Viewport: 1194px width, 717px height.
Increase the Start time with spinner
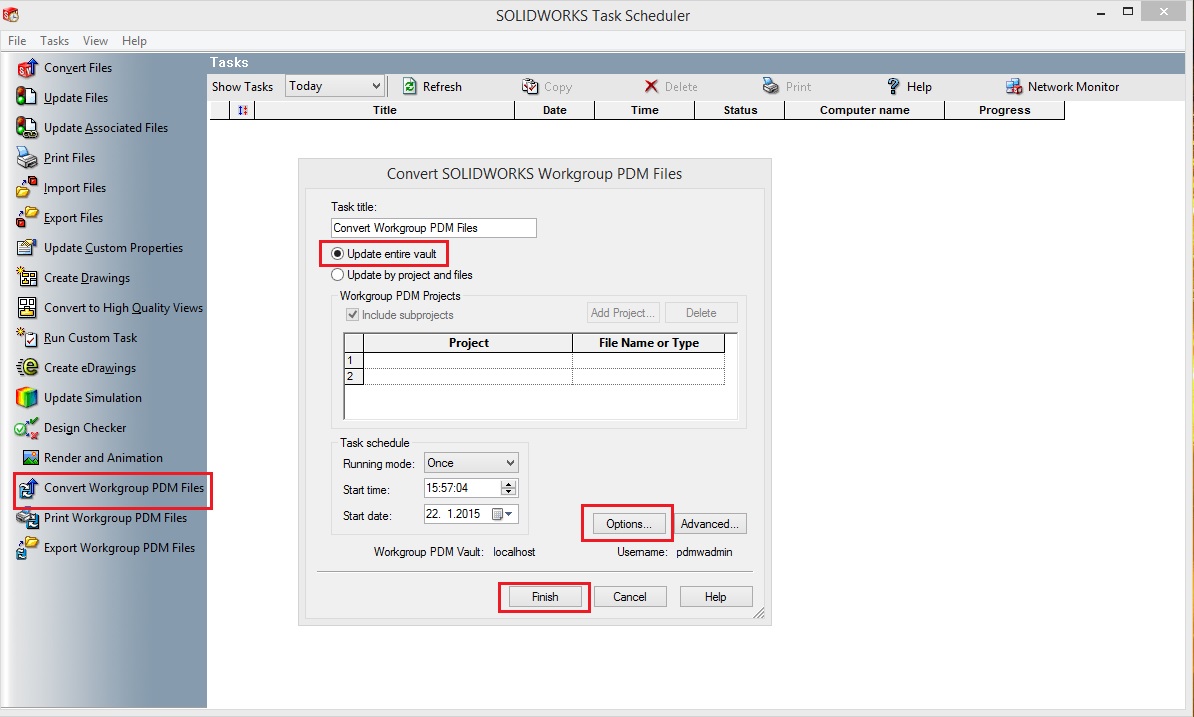pos(509,484)
